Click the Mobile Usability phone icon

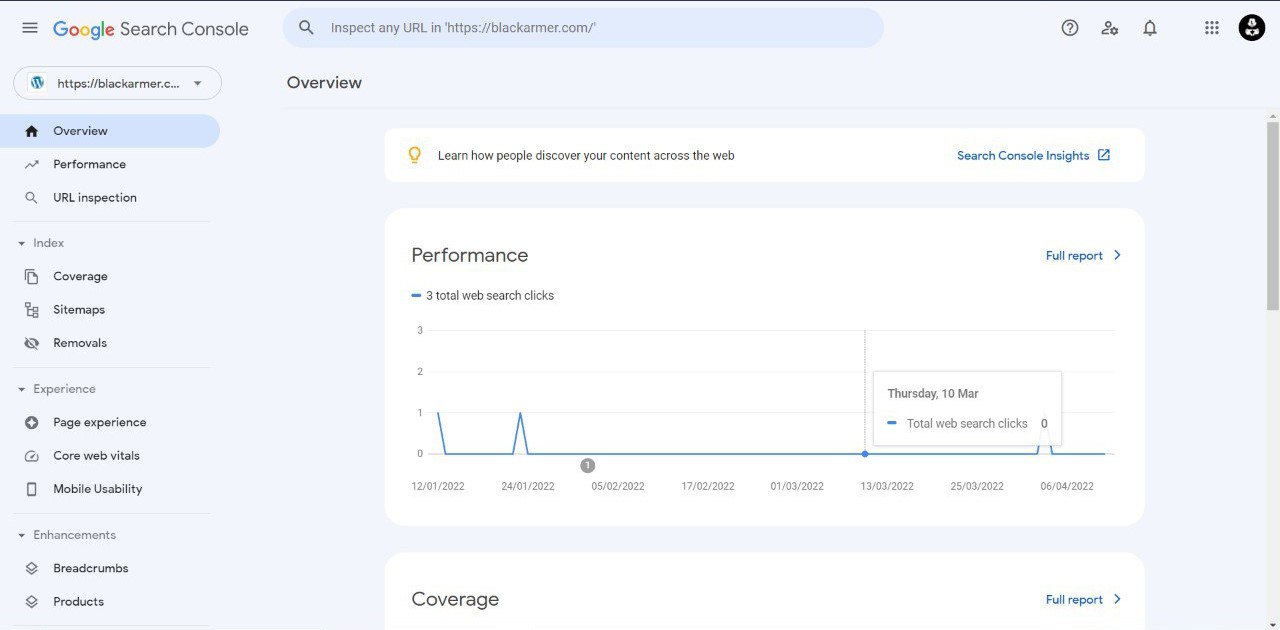click(x=32, y=489)
